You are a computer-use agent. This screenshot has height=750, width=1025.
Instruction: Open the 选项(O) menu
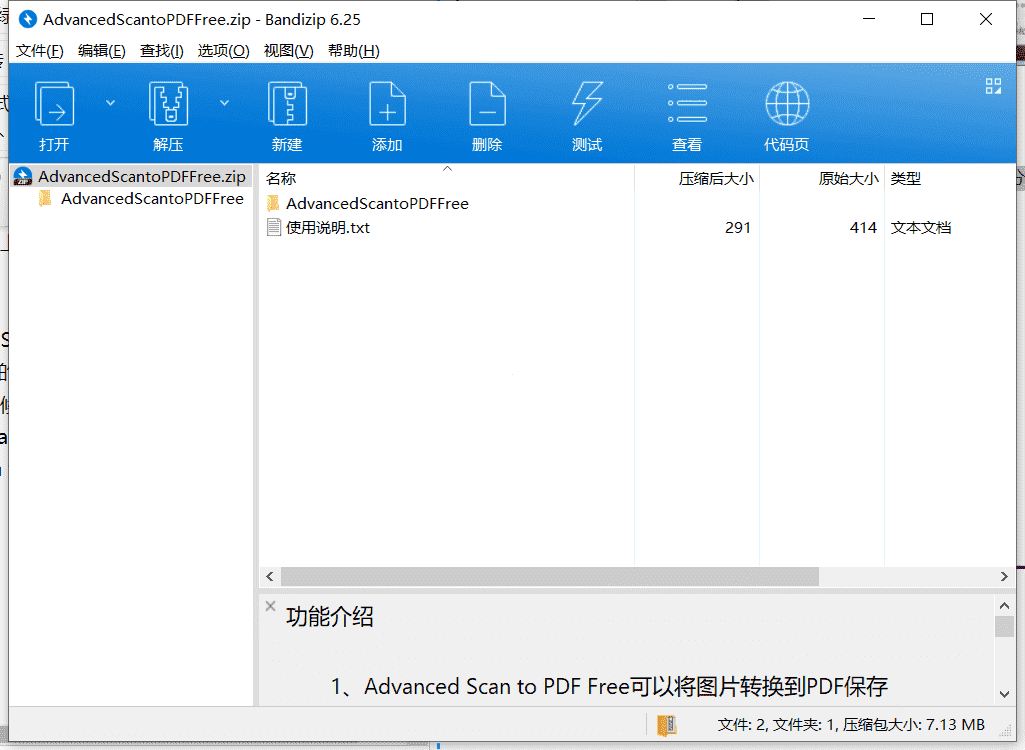(x=224, y=51)
